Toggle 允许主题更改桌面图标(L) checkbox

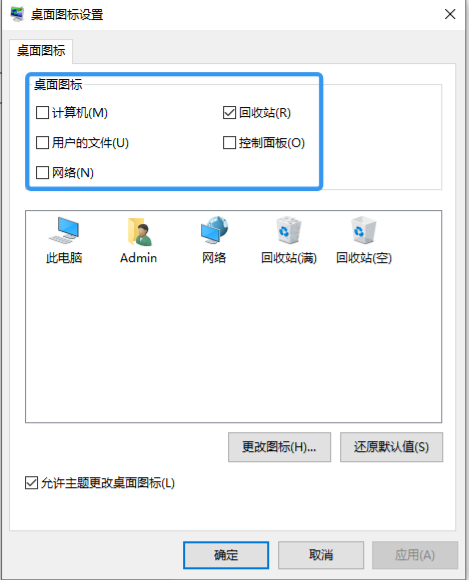[x=31, y=483]
